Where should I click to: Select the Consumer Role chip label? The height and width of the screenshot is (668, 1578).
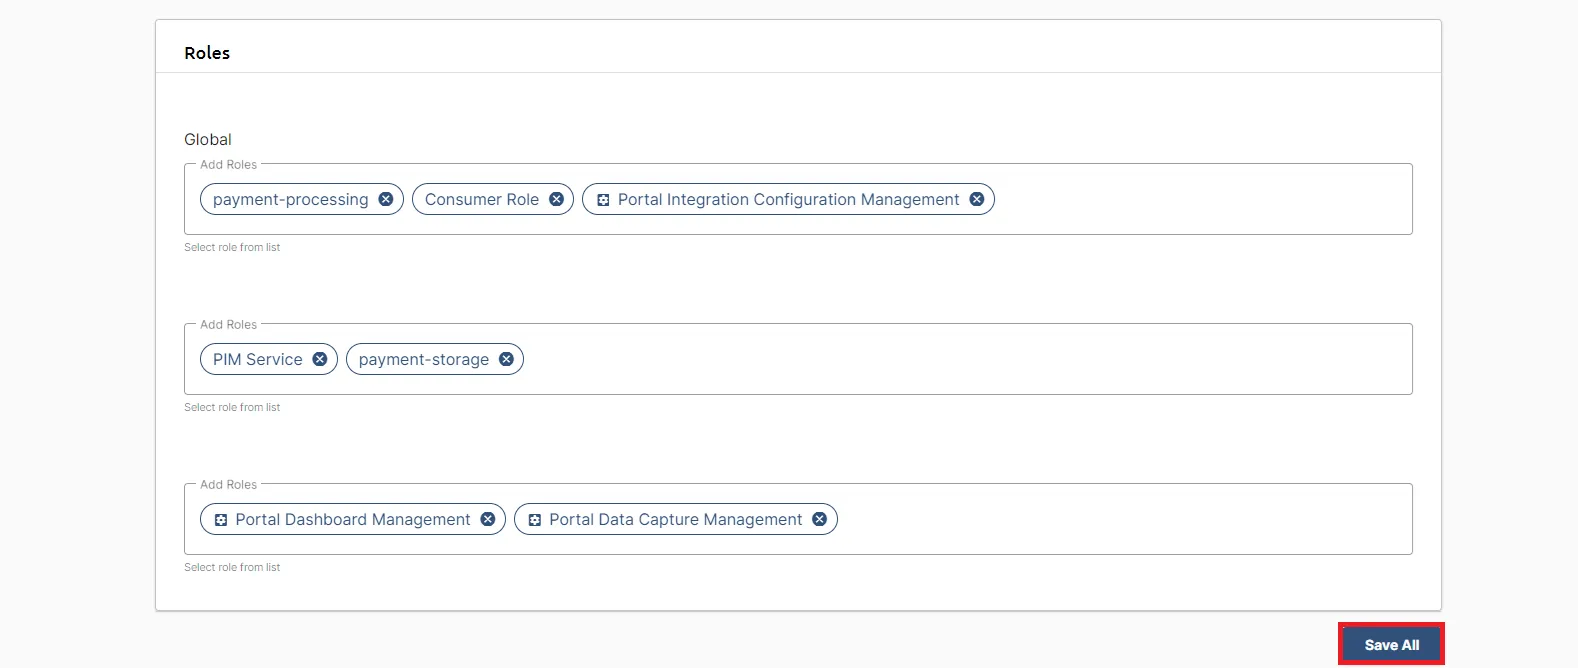tap(482, 199)
